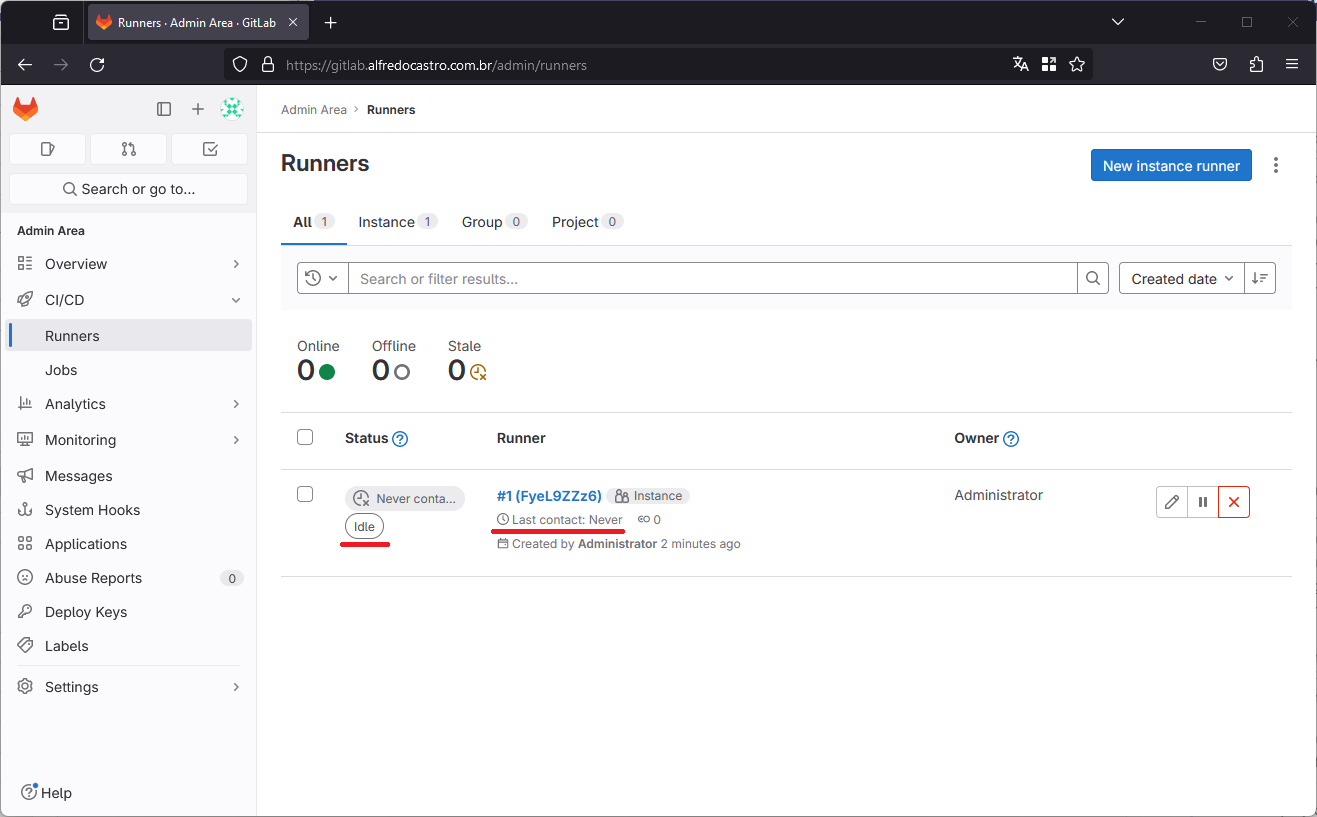Screen dimensions: 1317x817
Task: Open the GitLab logo homepage
Action: pos(25,109)
